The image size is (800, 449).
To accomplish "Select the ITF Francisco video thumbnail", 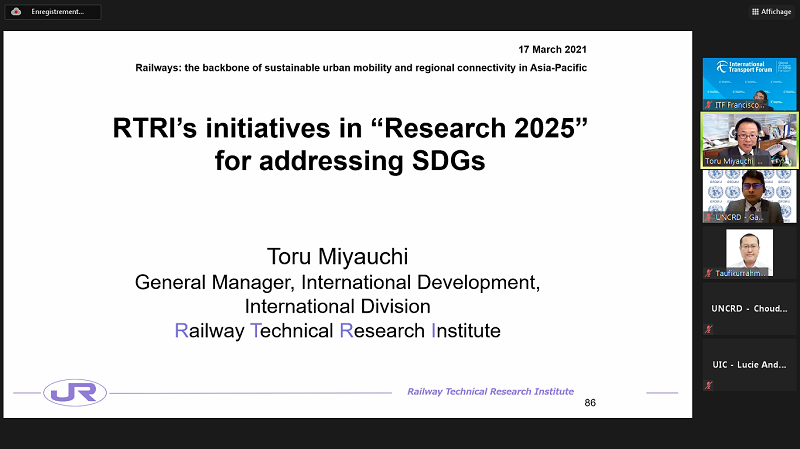I will (x=749, y=84).
